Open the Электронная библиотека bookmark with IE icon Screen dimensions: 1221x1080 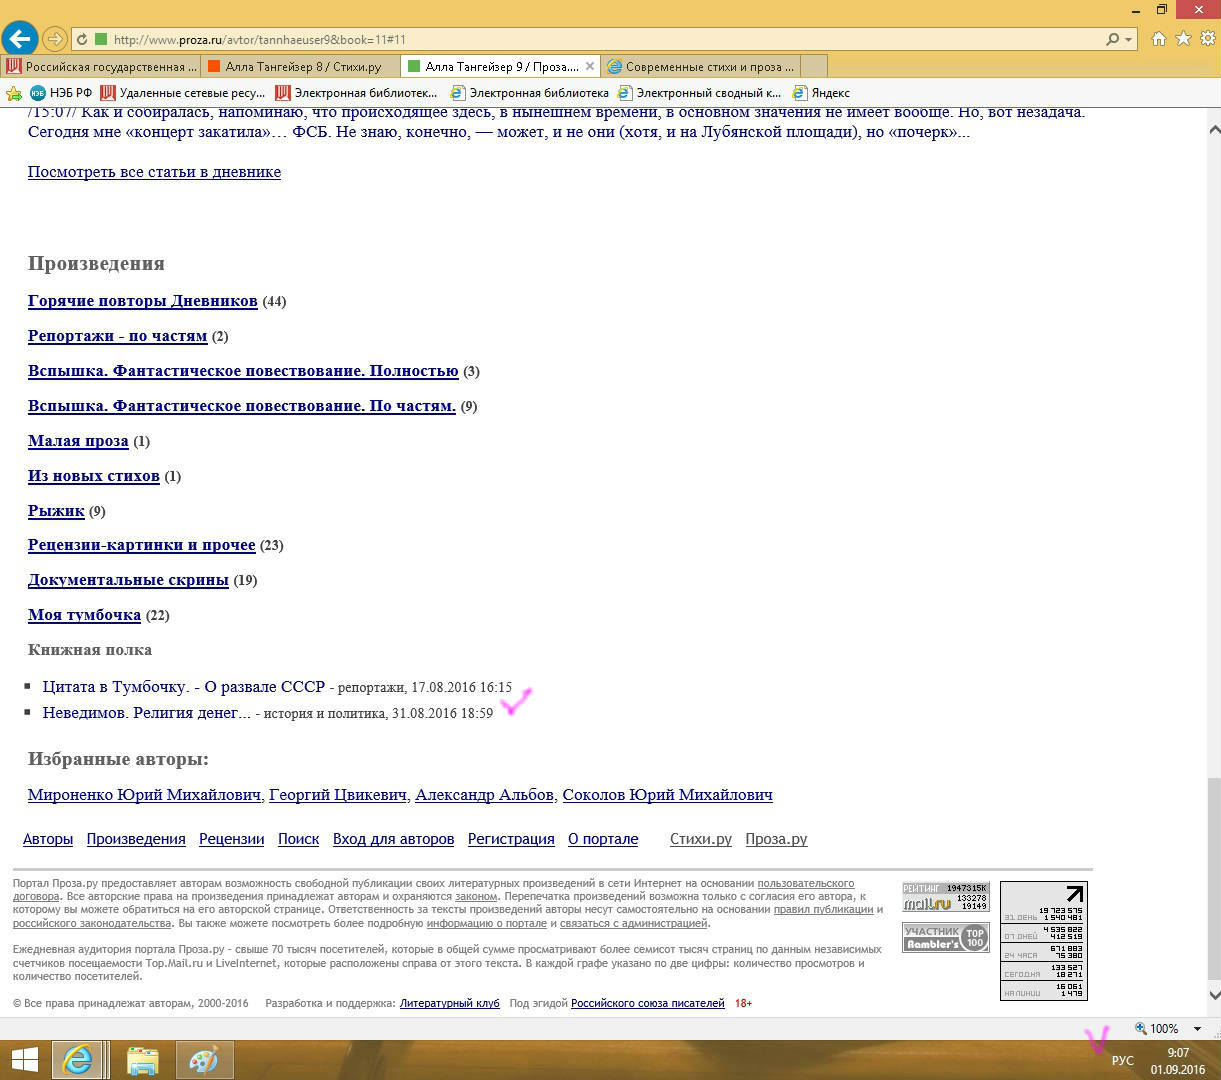click(530, 93)
